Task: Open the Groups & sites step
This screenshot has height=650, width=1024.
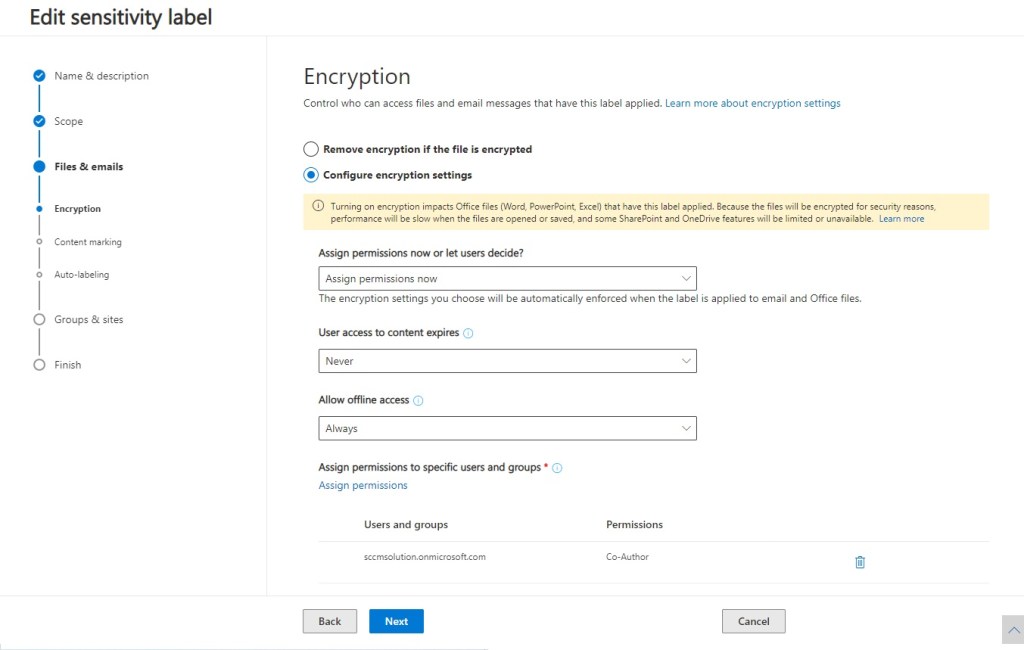Action: 88,320
